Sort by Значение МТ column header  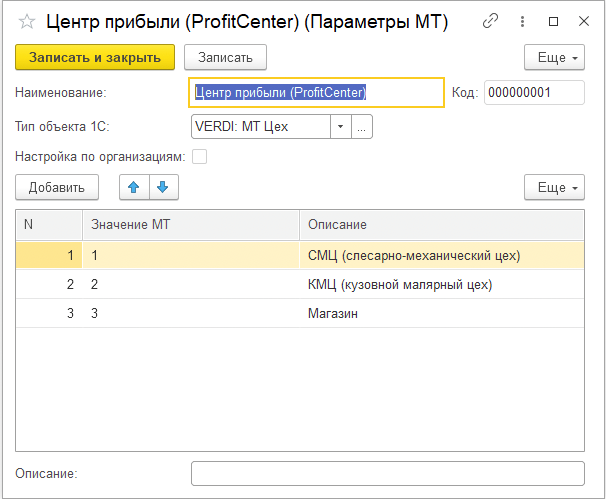[190, 224]
